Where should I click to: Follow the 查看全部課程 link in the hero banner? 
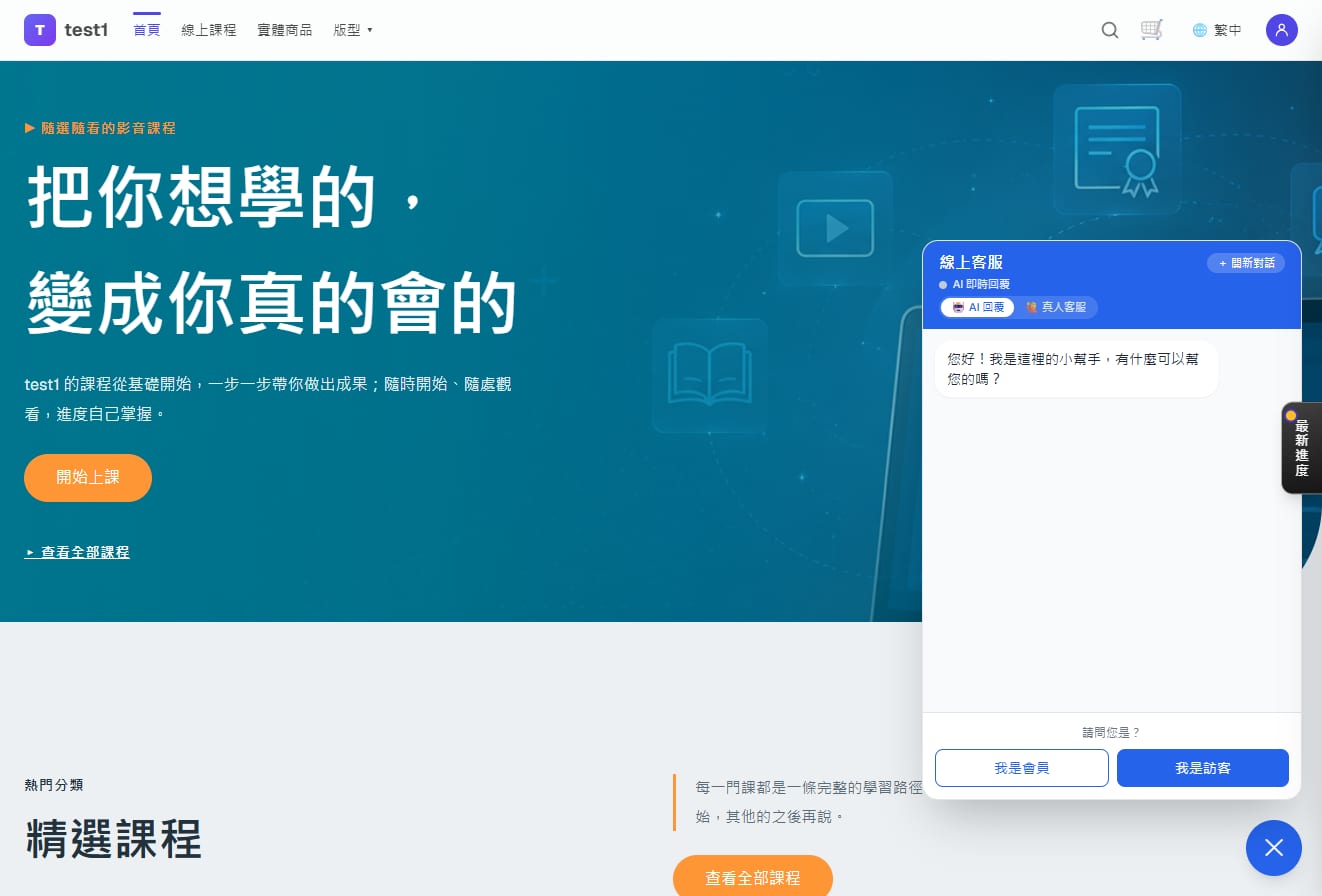coord(77,552)
